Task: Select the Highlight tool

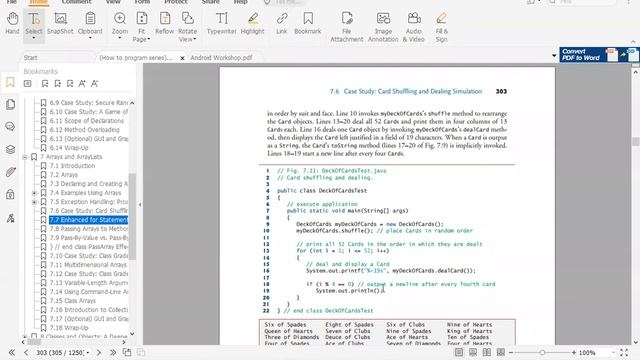Action: [x=253, y=23]
